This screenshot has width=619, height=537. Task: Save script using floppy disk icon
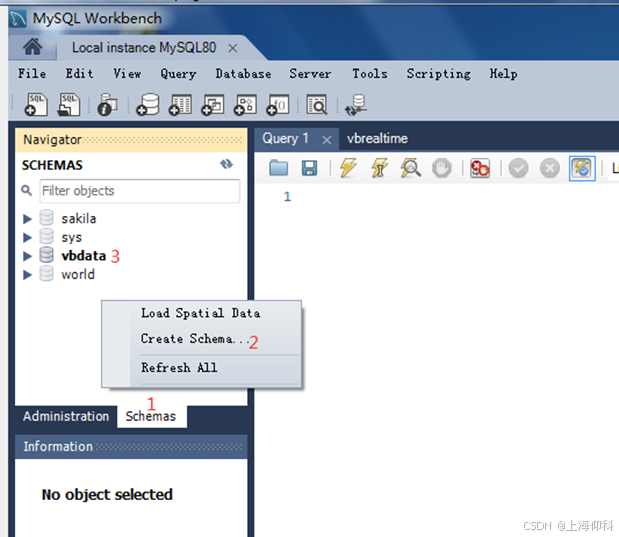pyautogui.click(x=309, y=168)
